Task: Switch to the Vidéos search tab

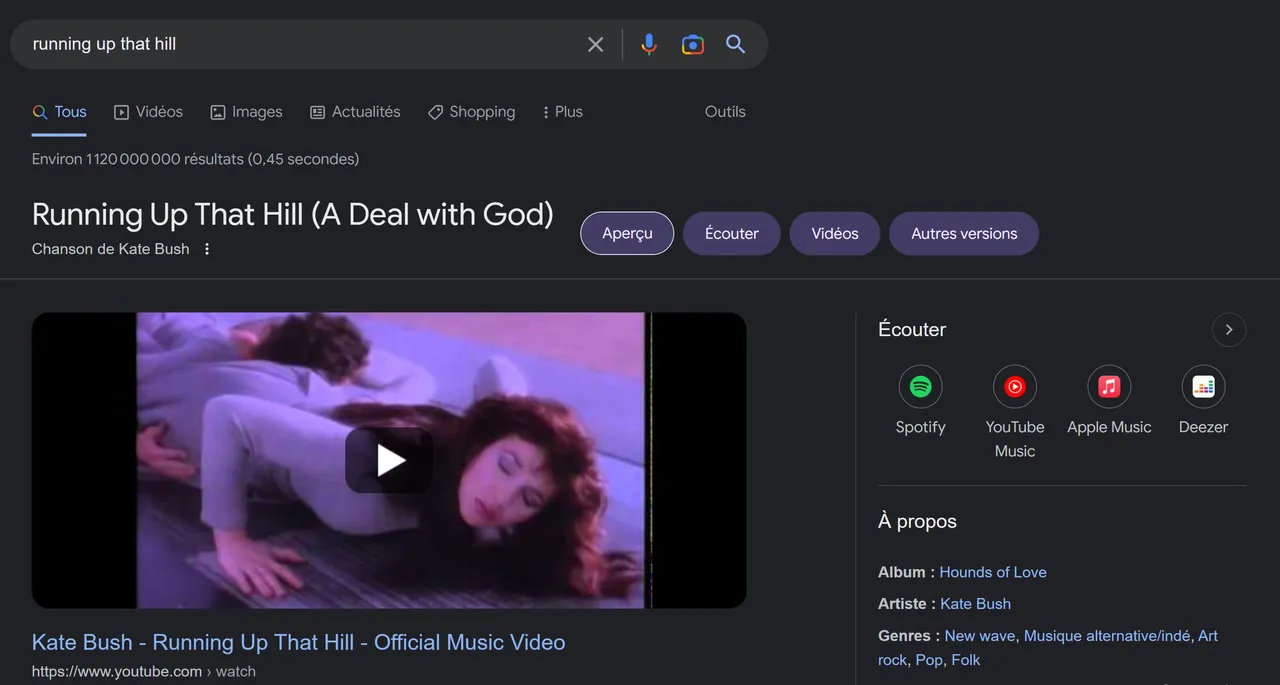Action: tap(148, 112)
